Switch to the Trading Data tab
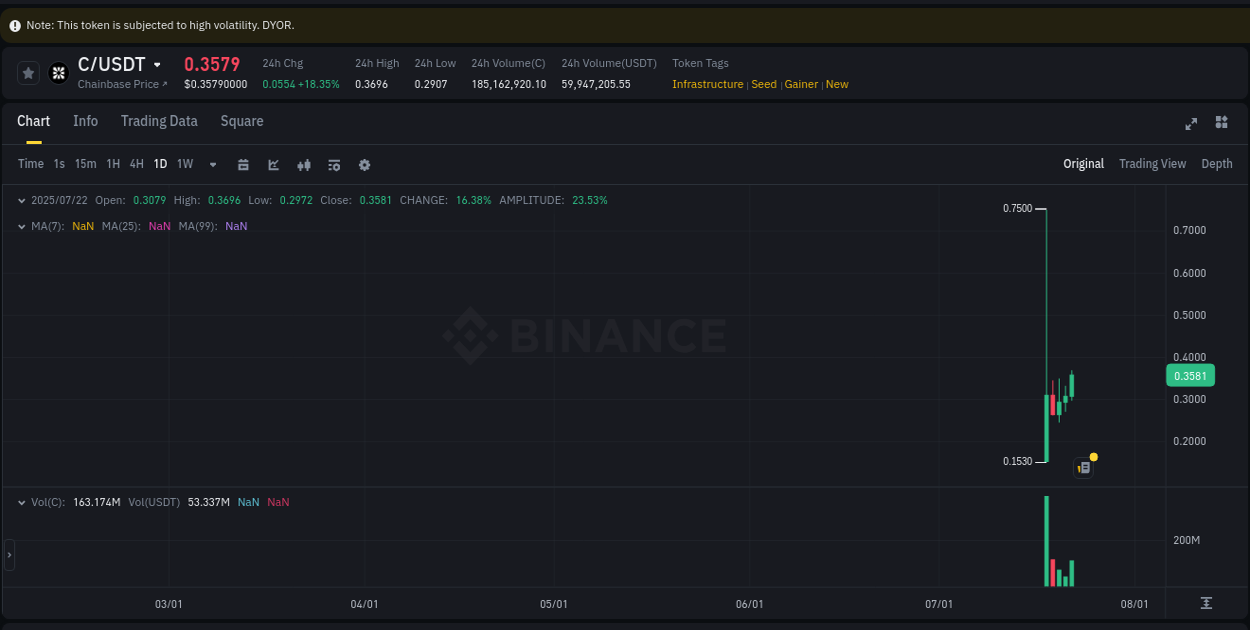1250x630 pixels. 159,121
